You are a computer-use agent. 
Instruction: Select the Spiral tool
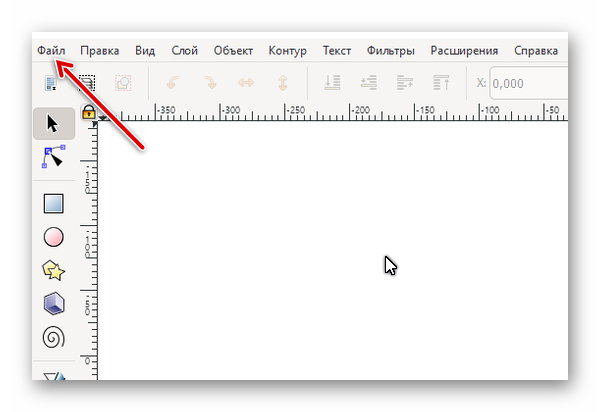coord(54,337)
